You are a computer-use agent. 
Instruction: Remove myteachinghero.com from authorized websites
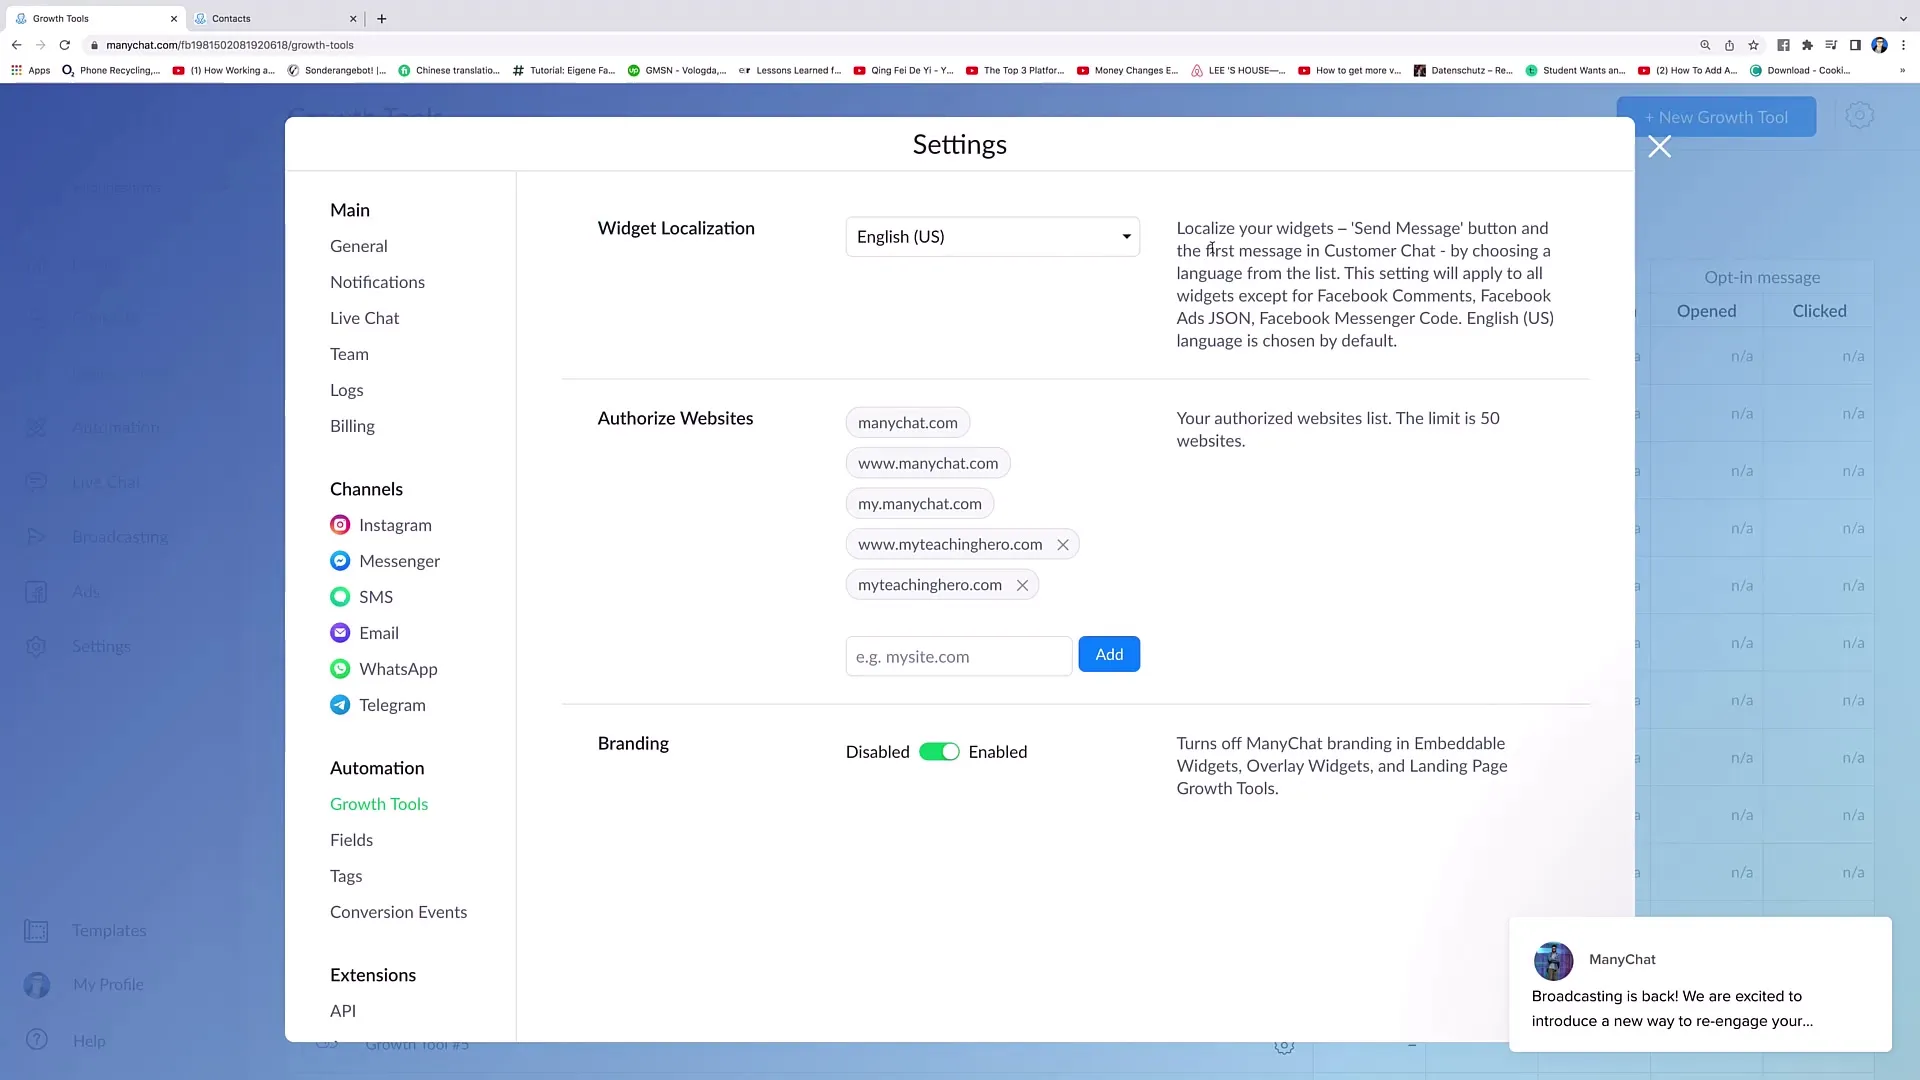point(1022,585)
